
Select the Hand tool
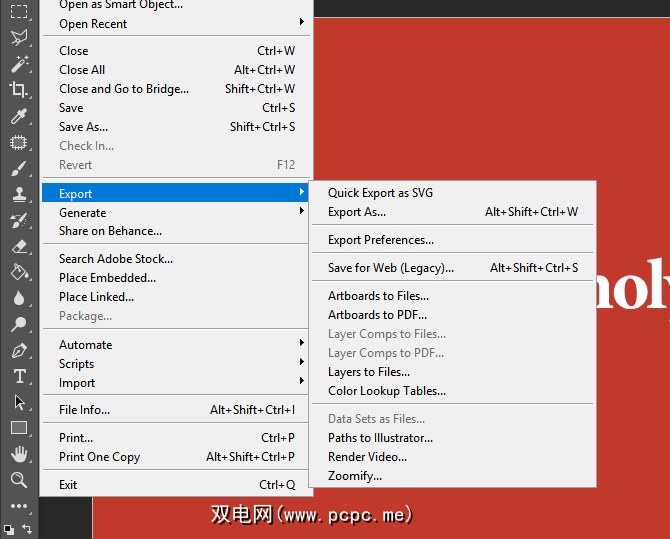coord(19,454)
